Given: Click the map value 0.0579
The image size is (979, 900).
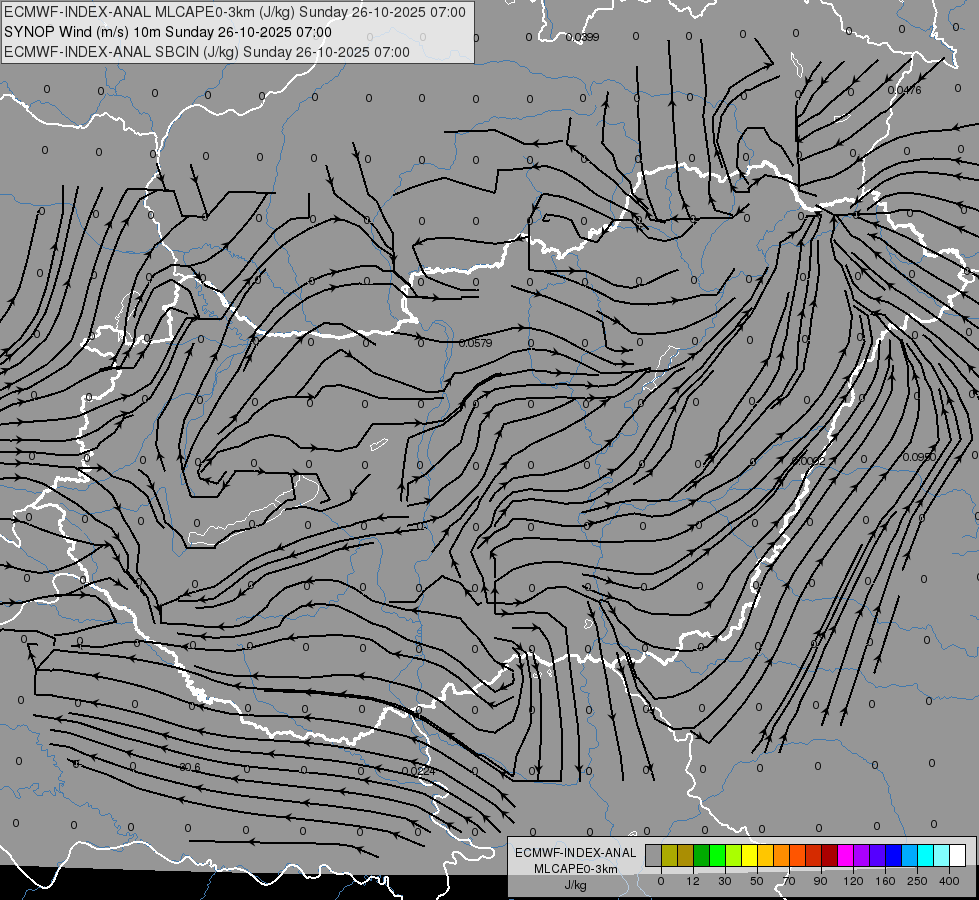Looking at the screenshot, I should [x=476, y=343].
